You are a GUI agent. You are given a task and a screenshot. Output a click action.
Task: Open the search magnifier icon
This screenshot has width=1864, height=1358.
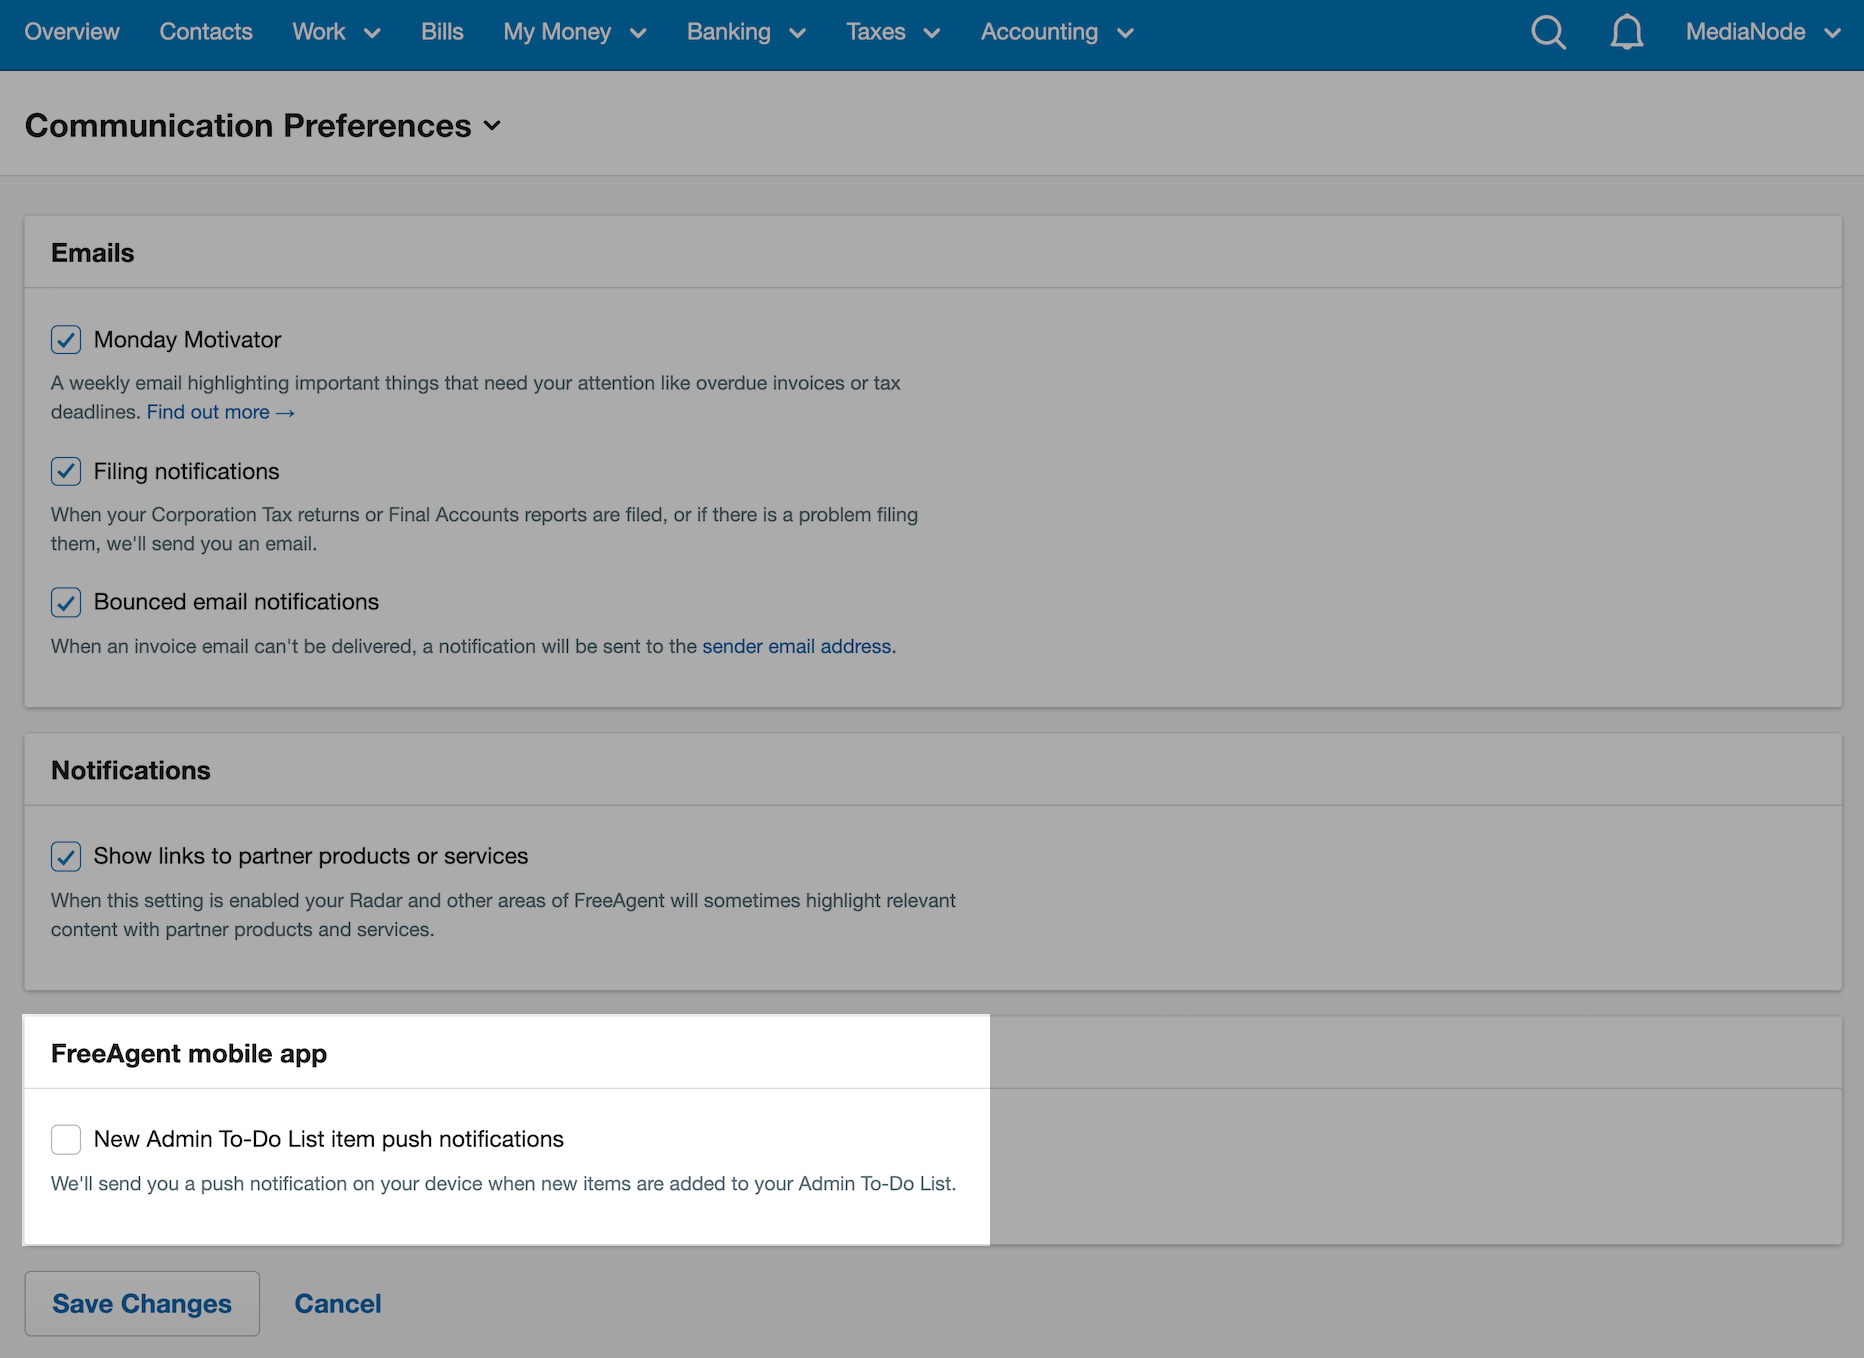[x=1548, y=32]
